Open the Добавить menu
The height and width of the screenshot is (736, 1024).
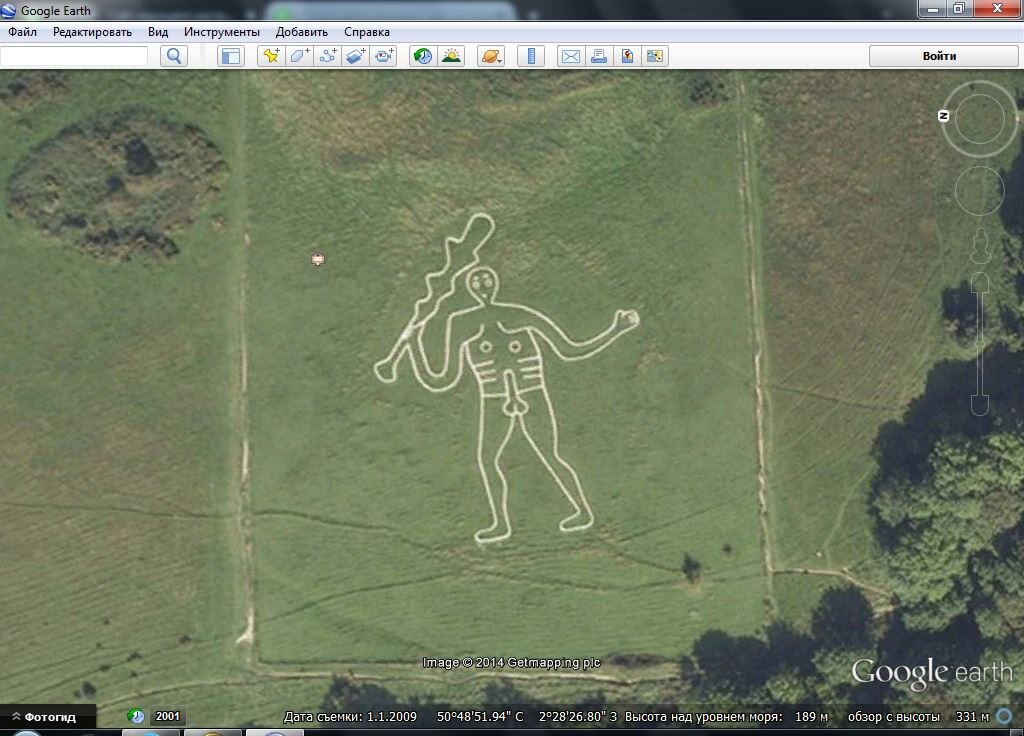[302, 32]
